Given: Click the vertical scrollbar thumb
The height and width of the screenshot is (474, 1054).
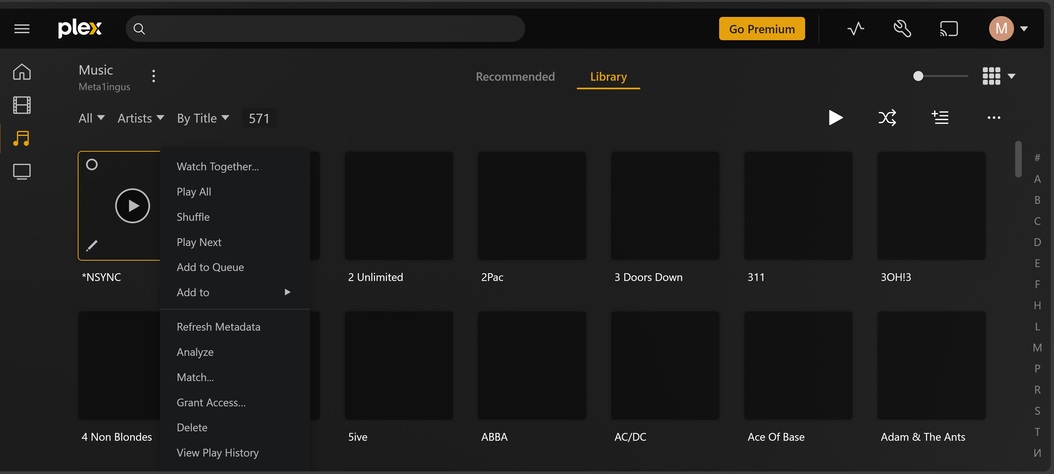Looking at the screenshot, I should click(x=1018, y=159).
